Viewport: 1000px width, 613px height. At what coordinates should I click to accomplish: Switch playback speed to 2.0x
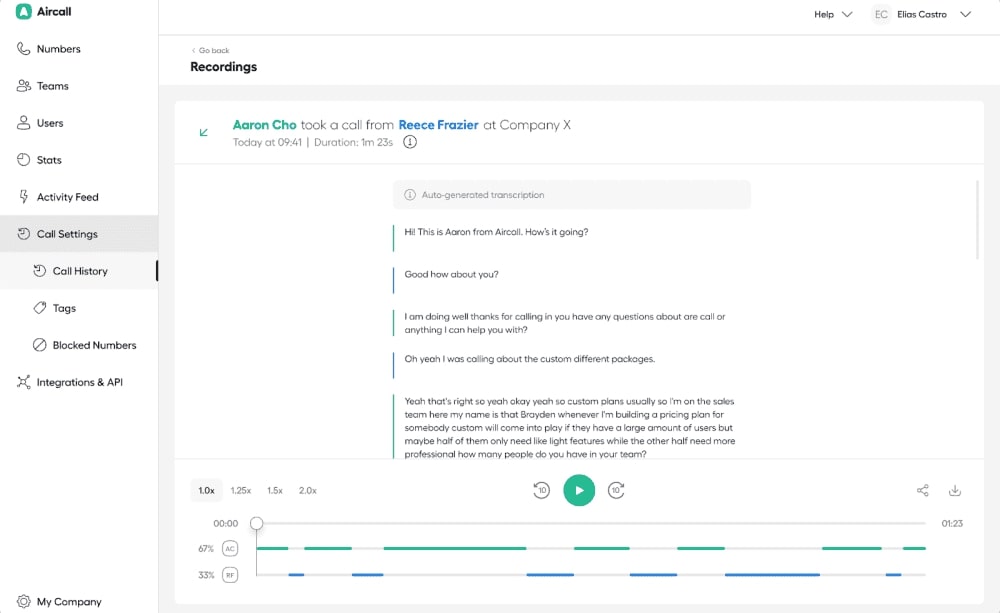coord(307,490)
